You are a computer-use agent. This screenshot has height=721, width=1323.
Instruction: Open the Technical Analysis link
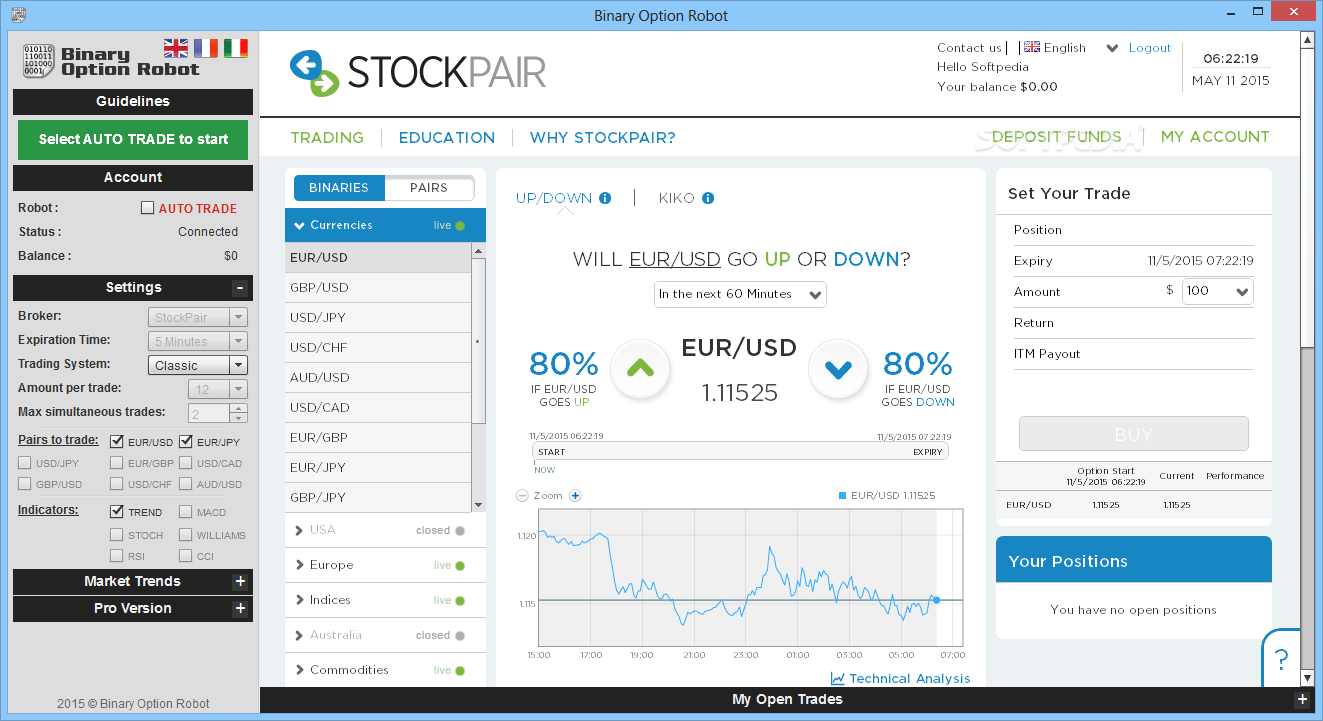tap(910, 678)
